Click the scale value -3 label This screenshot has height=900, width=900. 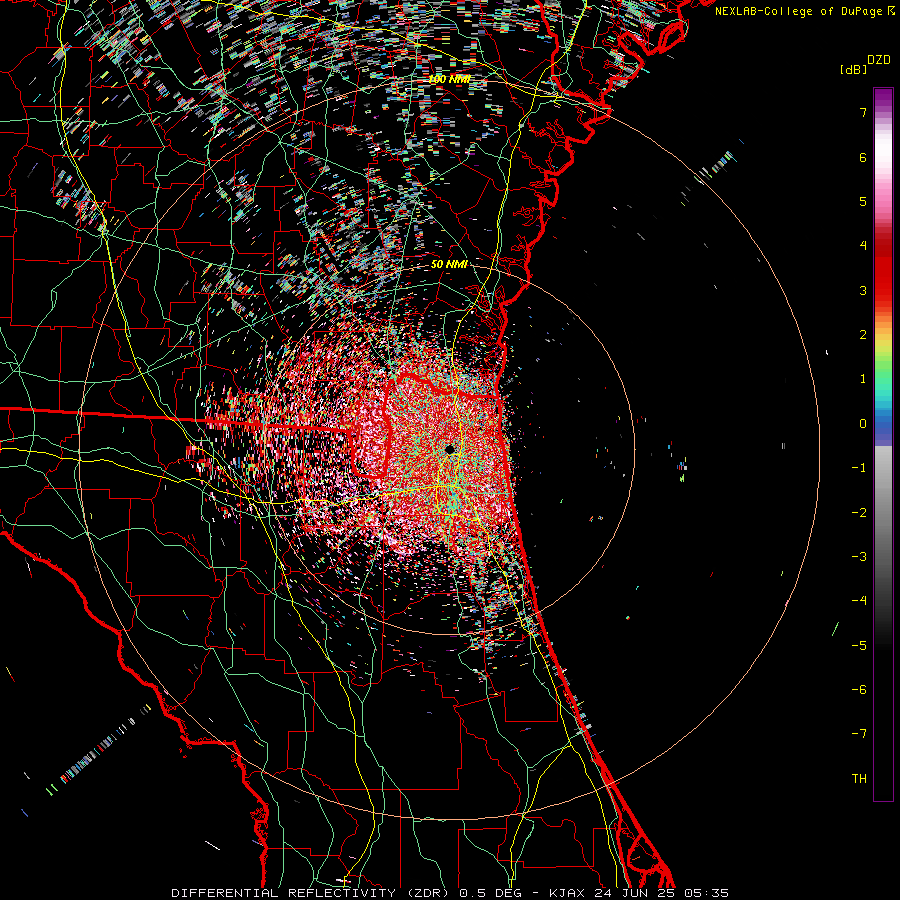[859, 557]
